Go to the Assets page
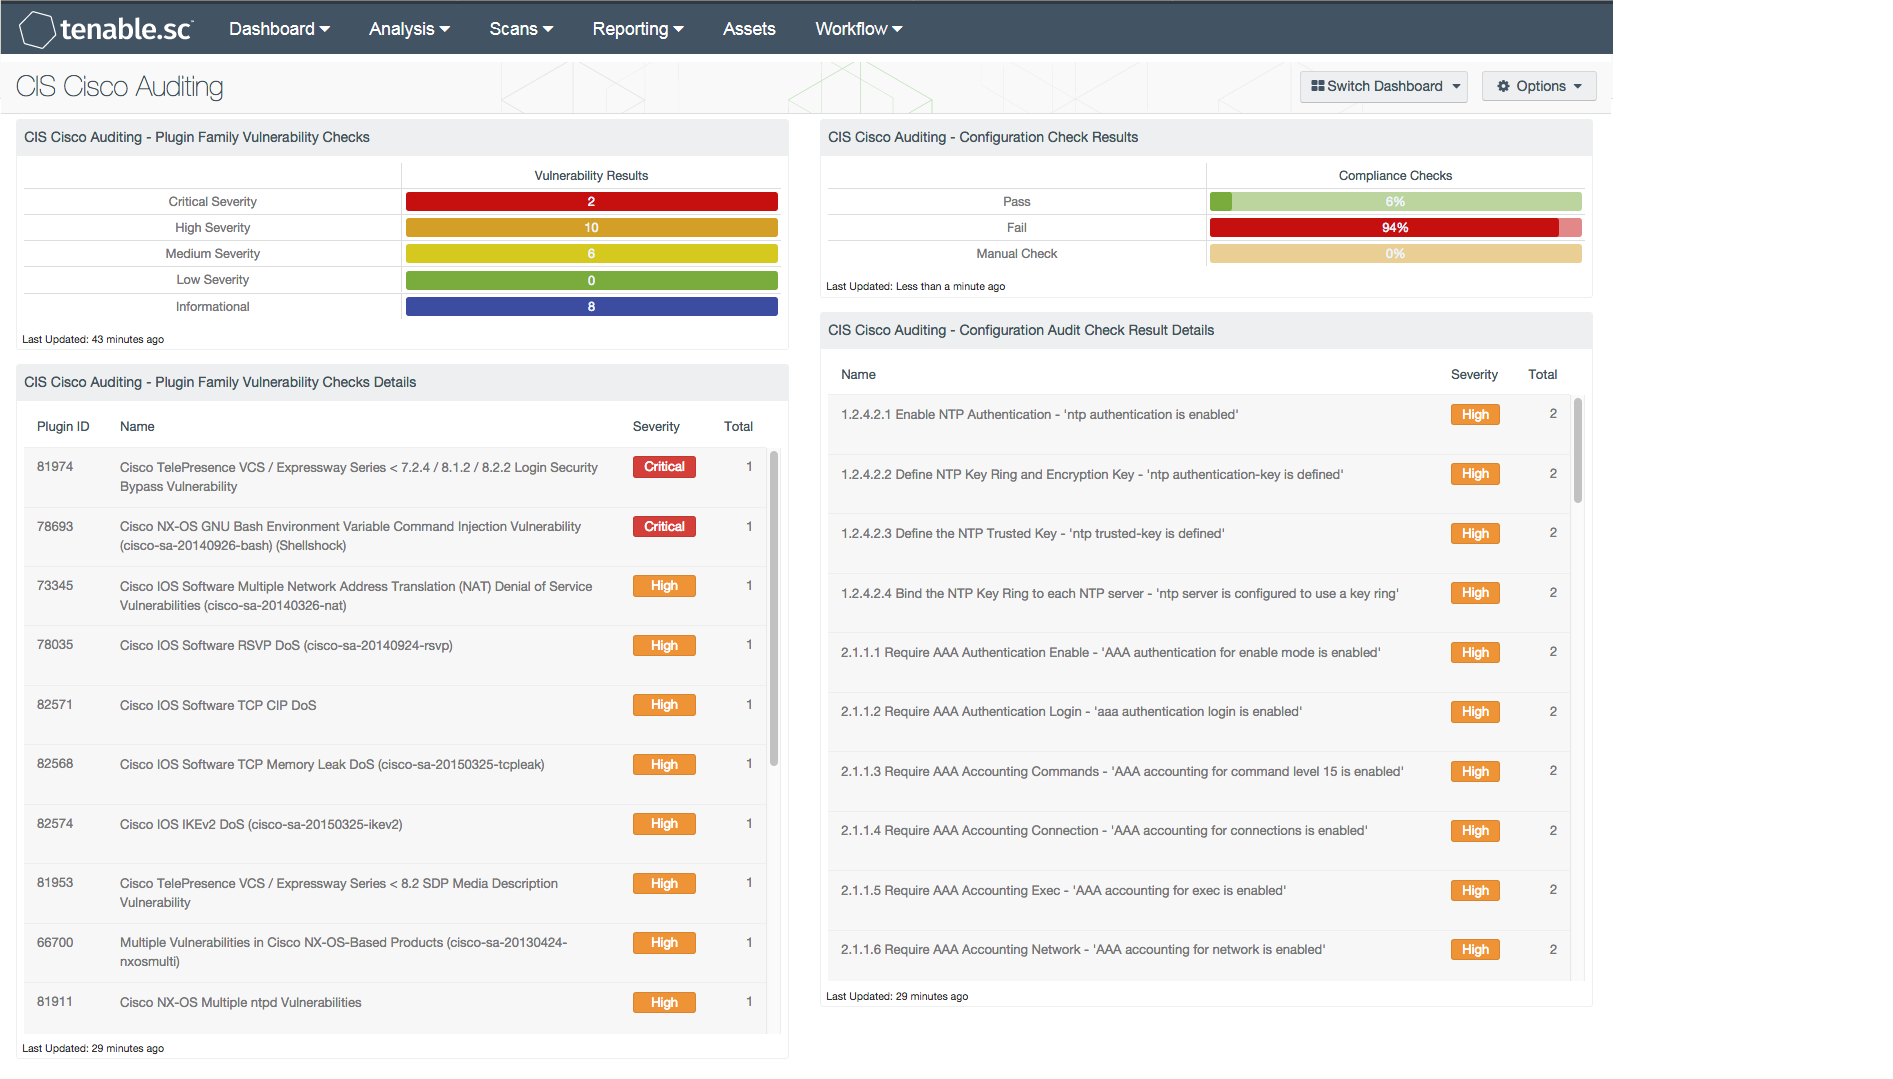 (x=749, y=29)
